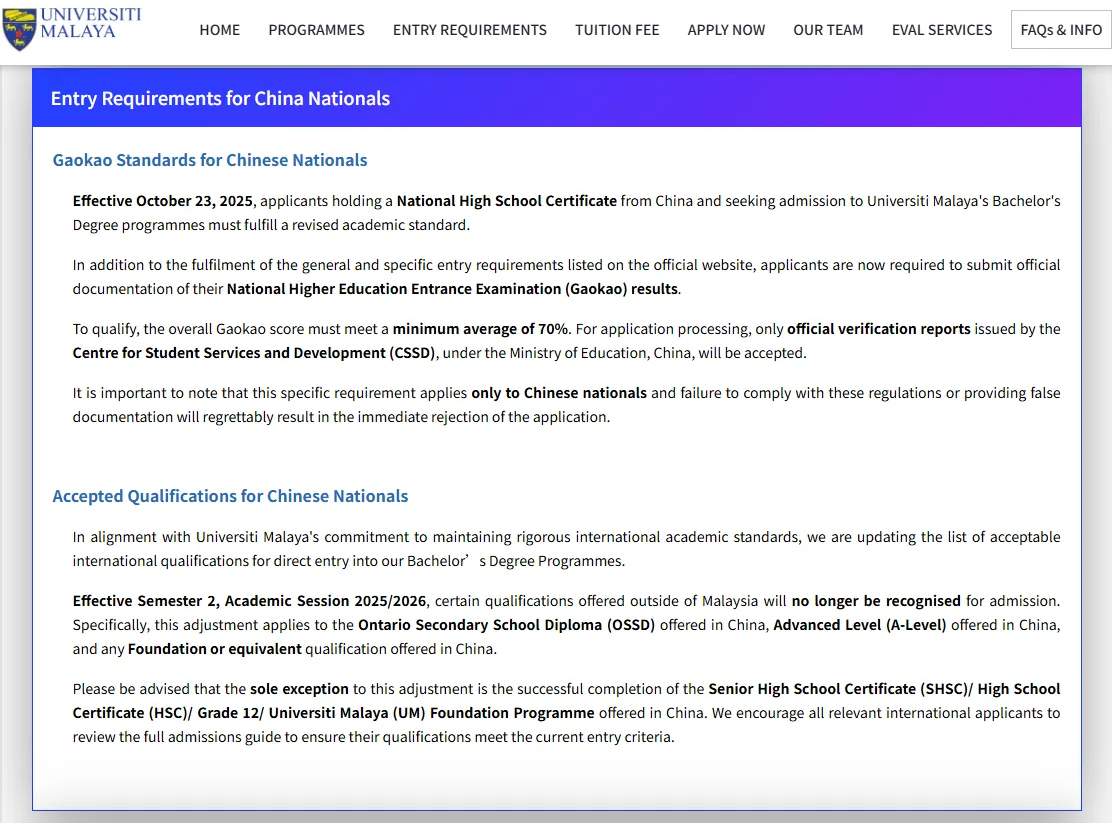This screenshot has height=823, width=1112.
Task: Click the bold National High School Certificate text
Action: click(x=506, y=201)
